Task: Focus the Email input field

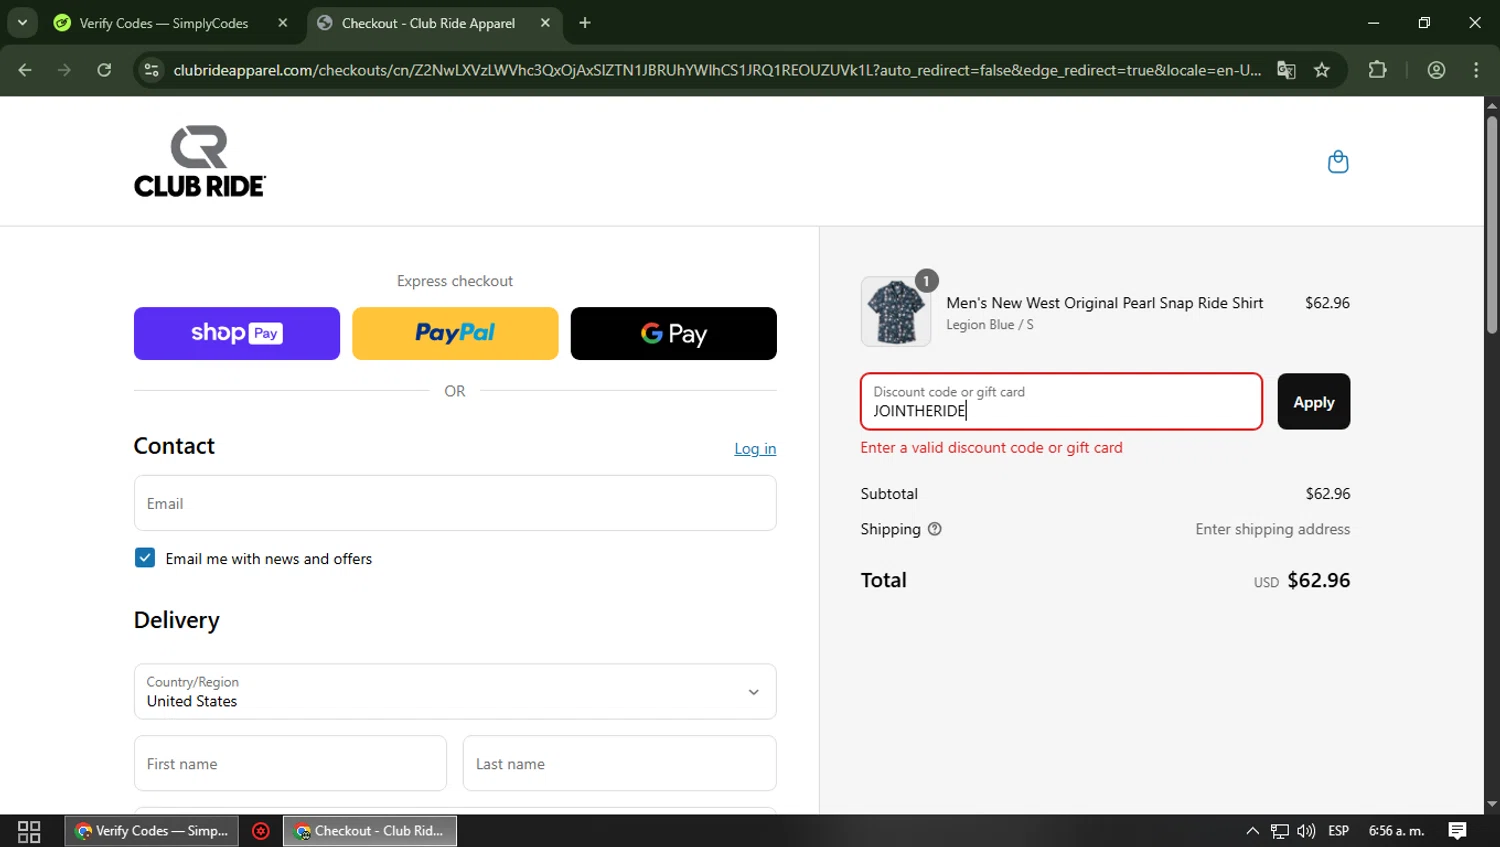Action: 455,503
